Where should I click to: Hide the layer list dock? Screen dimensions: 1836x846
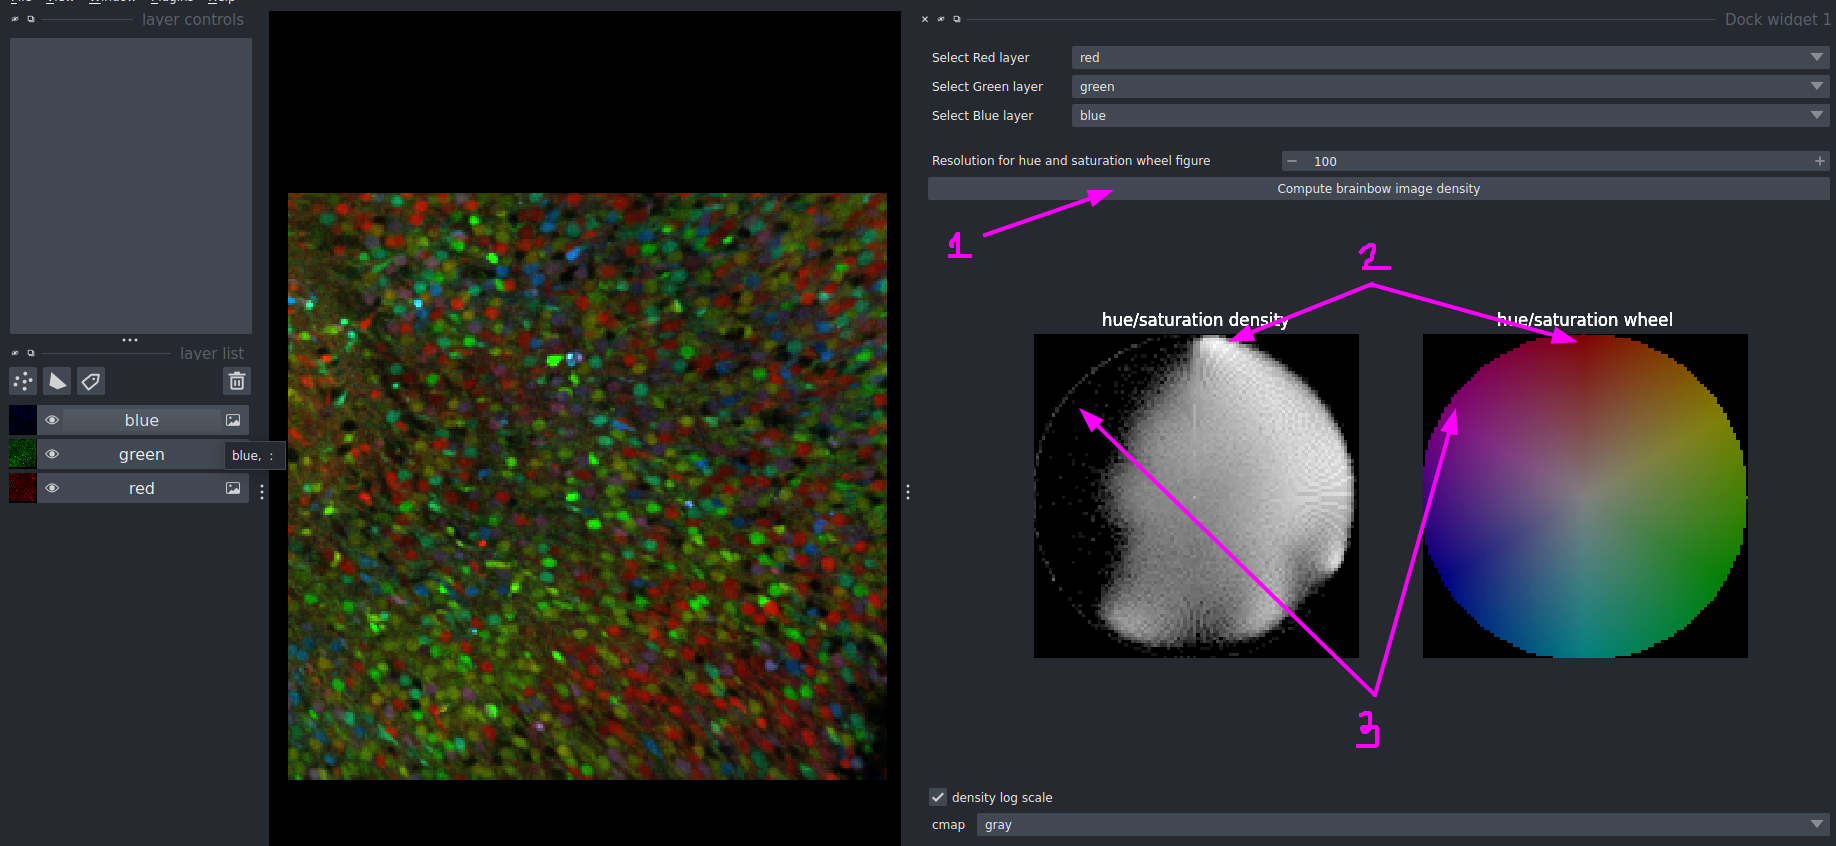(15, 353)
